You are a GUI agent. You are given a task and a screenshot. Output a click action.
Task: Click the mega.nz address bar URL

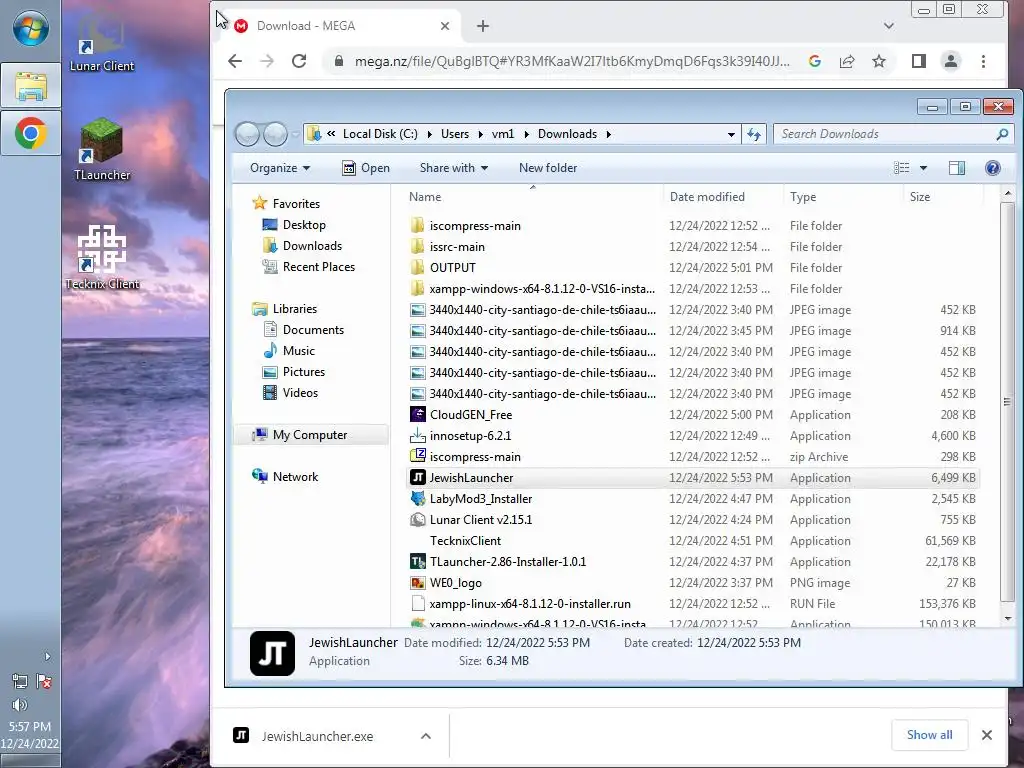click(572, 61)
